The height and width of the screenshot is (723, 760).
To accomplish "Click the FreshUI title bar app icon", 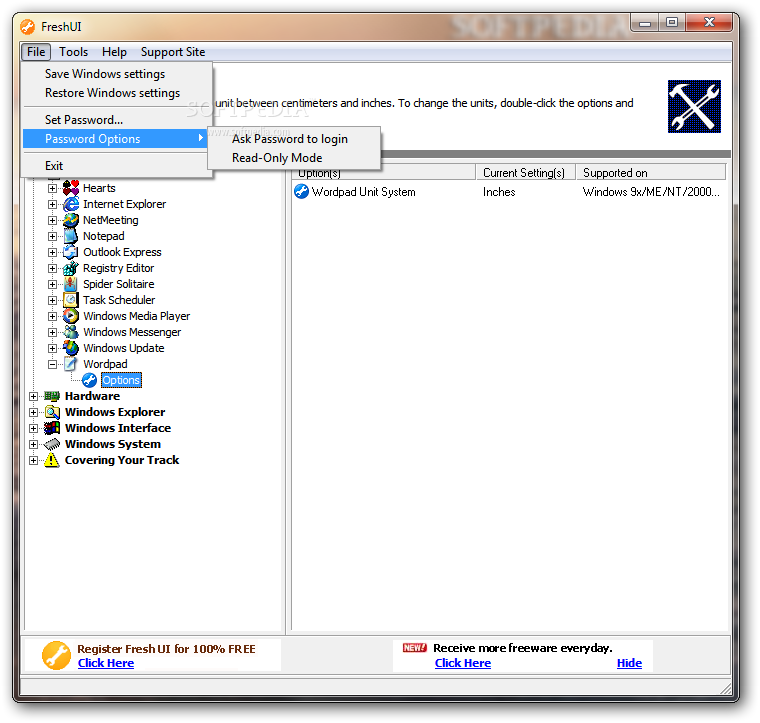I will click(x=28, y=27).
